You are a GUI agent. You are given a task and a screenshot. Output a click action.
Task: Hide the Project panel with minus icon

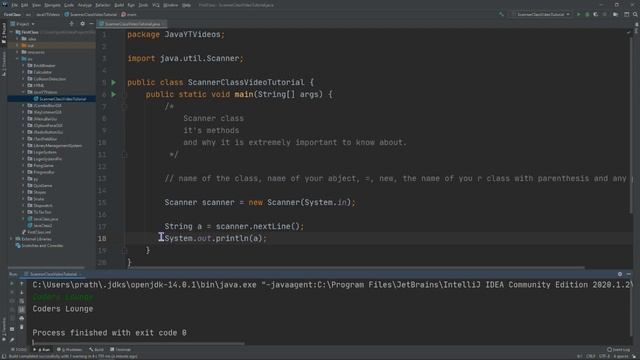pos(91,24)
